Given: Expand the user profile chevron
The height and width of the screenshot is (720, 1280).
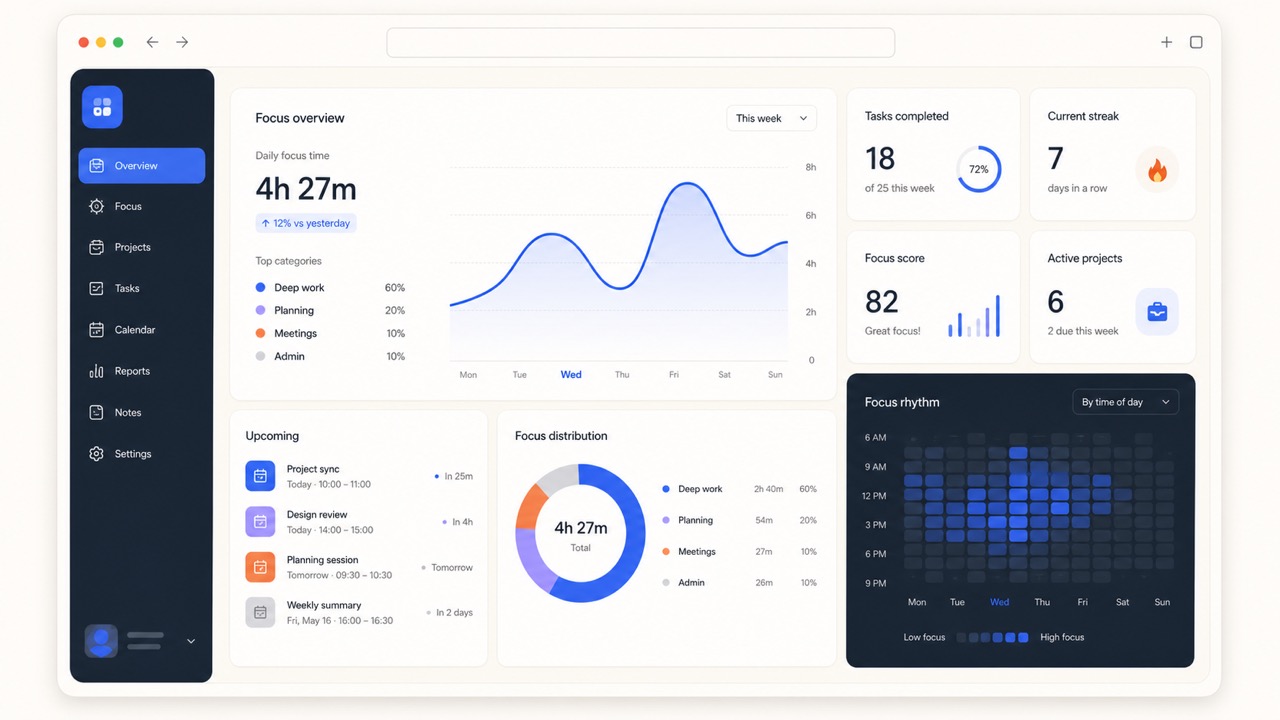Looking at the screenshot, I should pyautogui.click(x=191, y=641).
